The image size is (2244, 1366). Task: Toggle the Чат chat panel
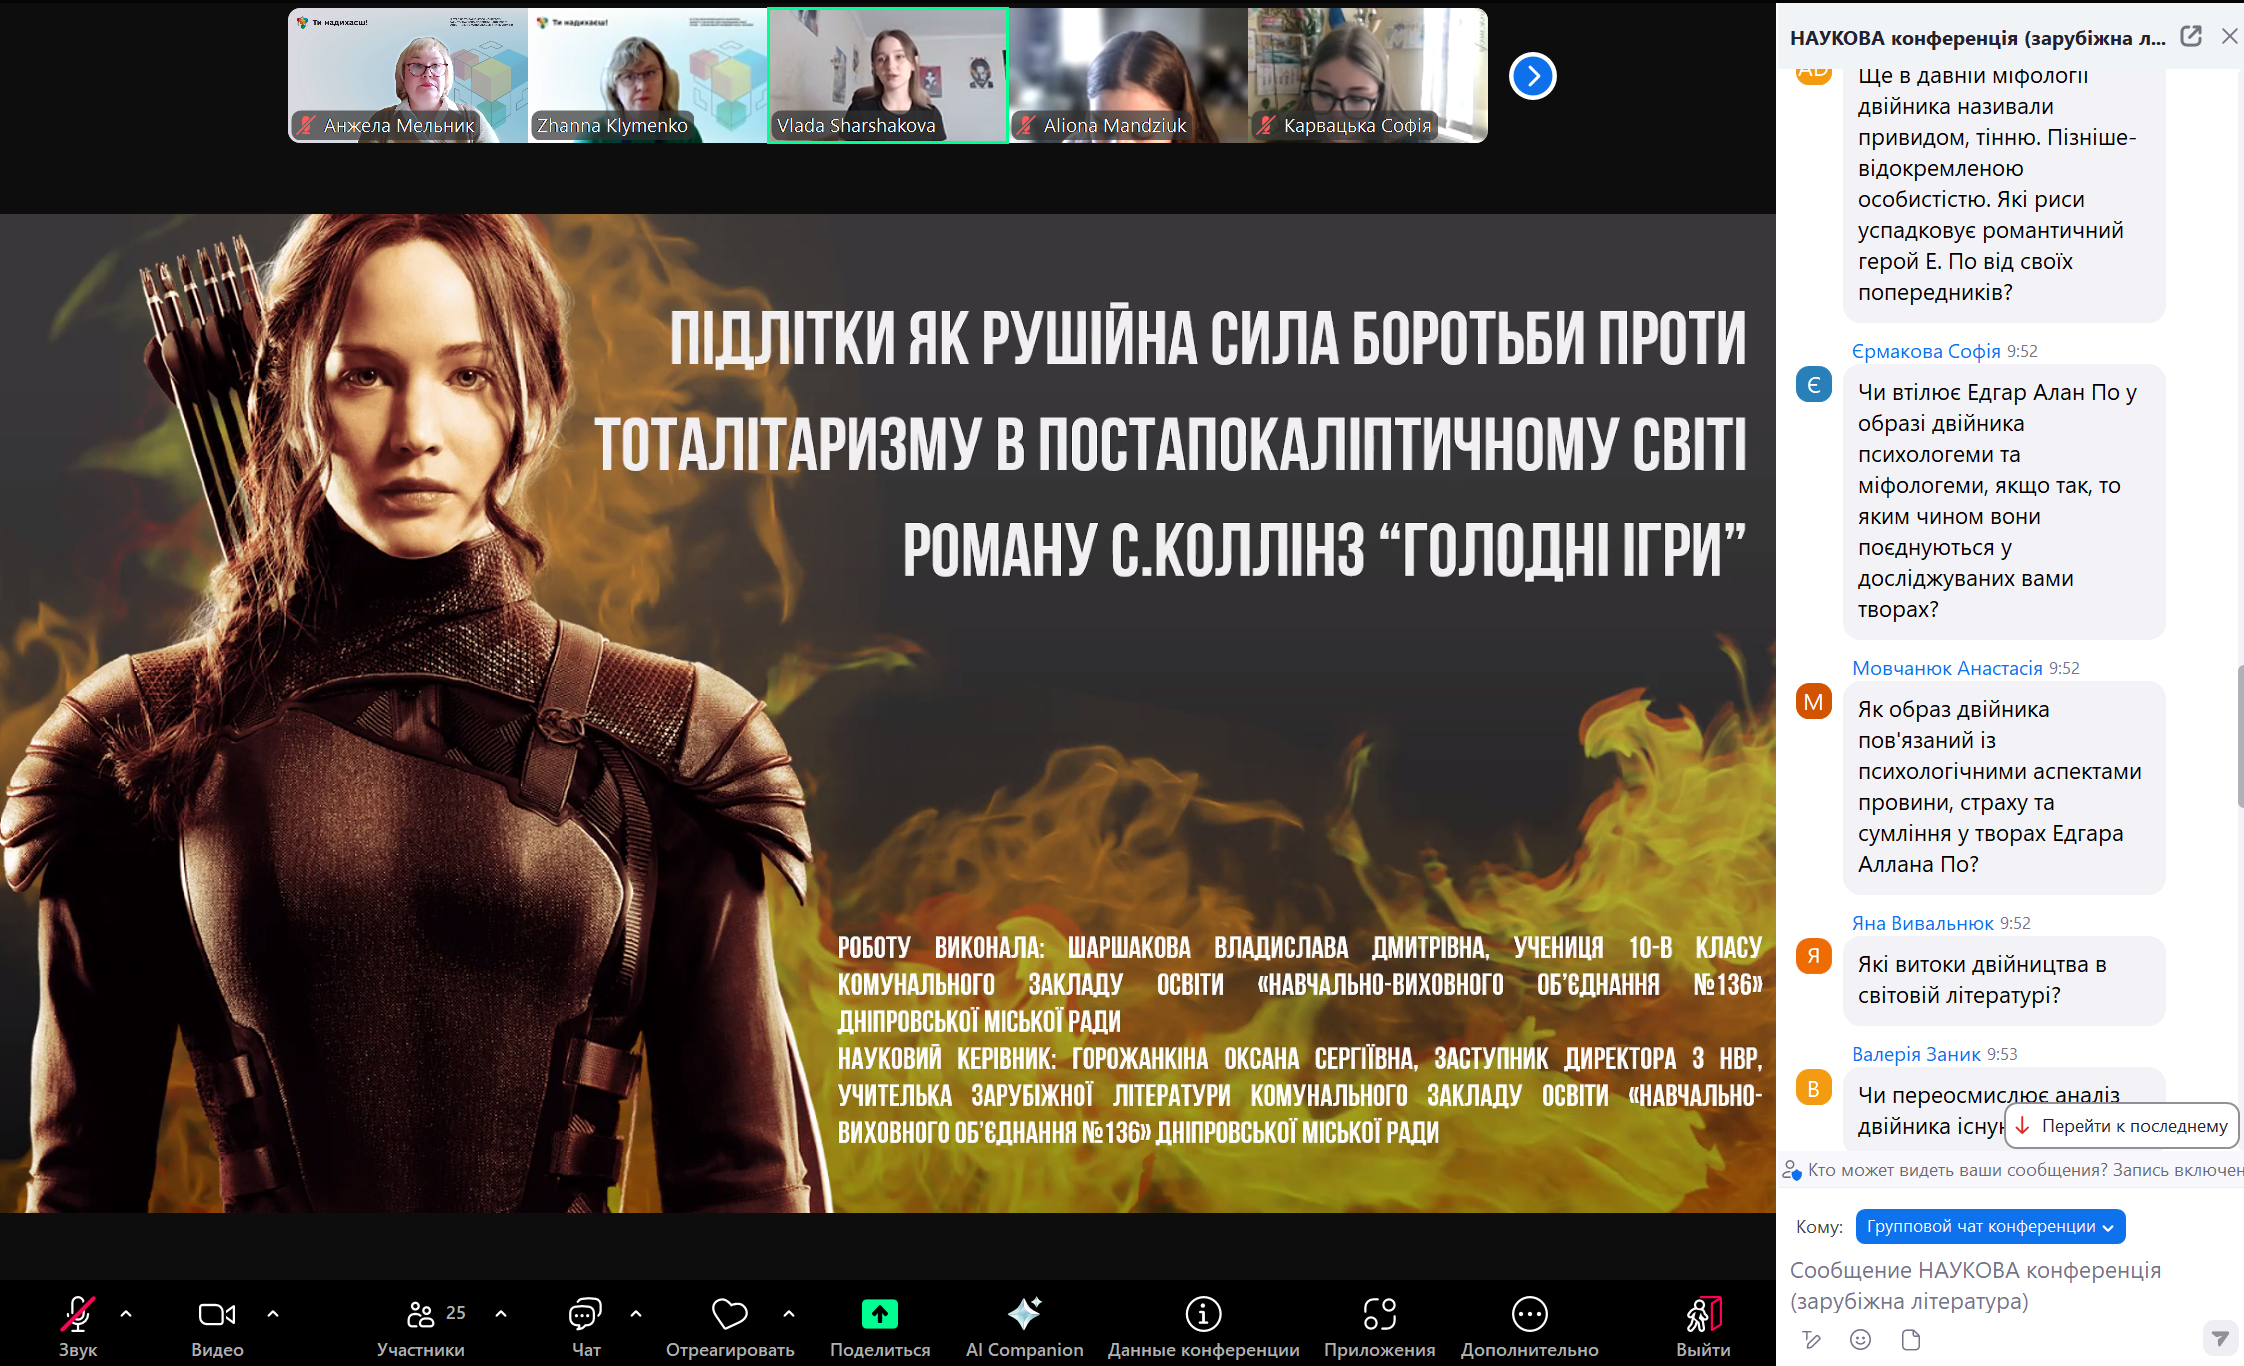586,1326
